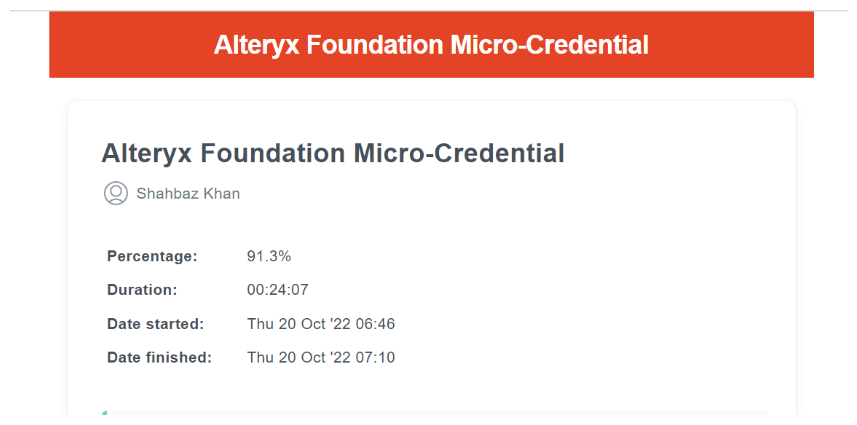Click the word Micro-Credential in red banner
Image resolution: width=857 pixels, height=425 pixels.
tap(549, 45)
